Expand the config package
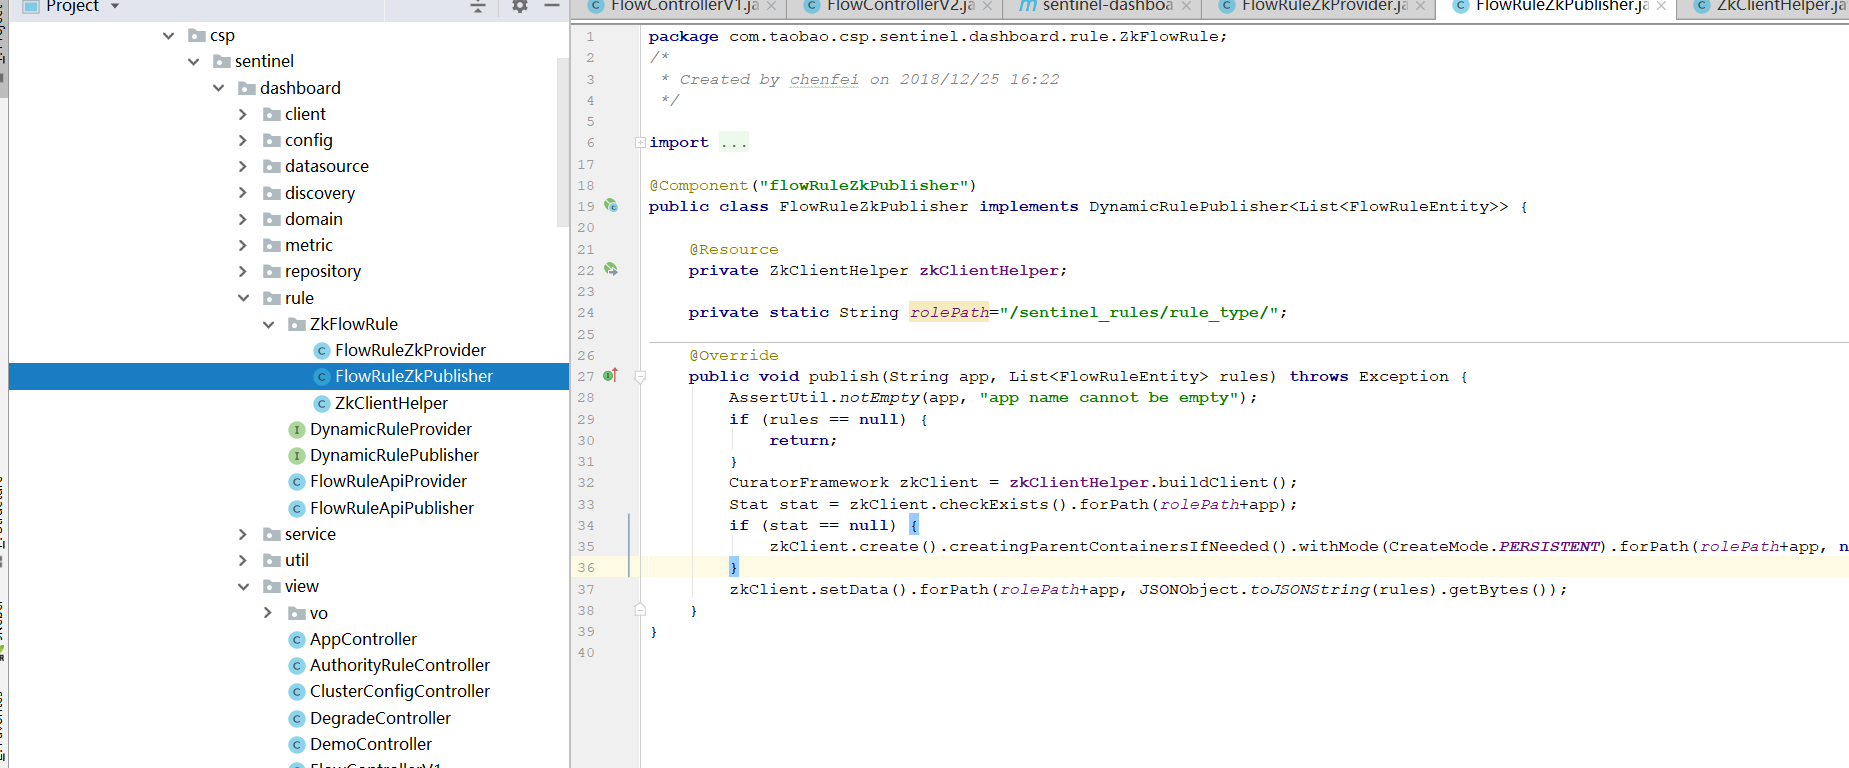Image resolution: width=1849 pixels, height=768 pixels. coord(243,140)
